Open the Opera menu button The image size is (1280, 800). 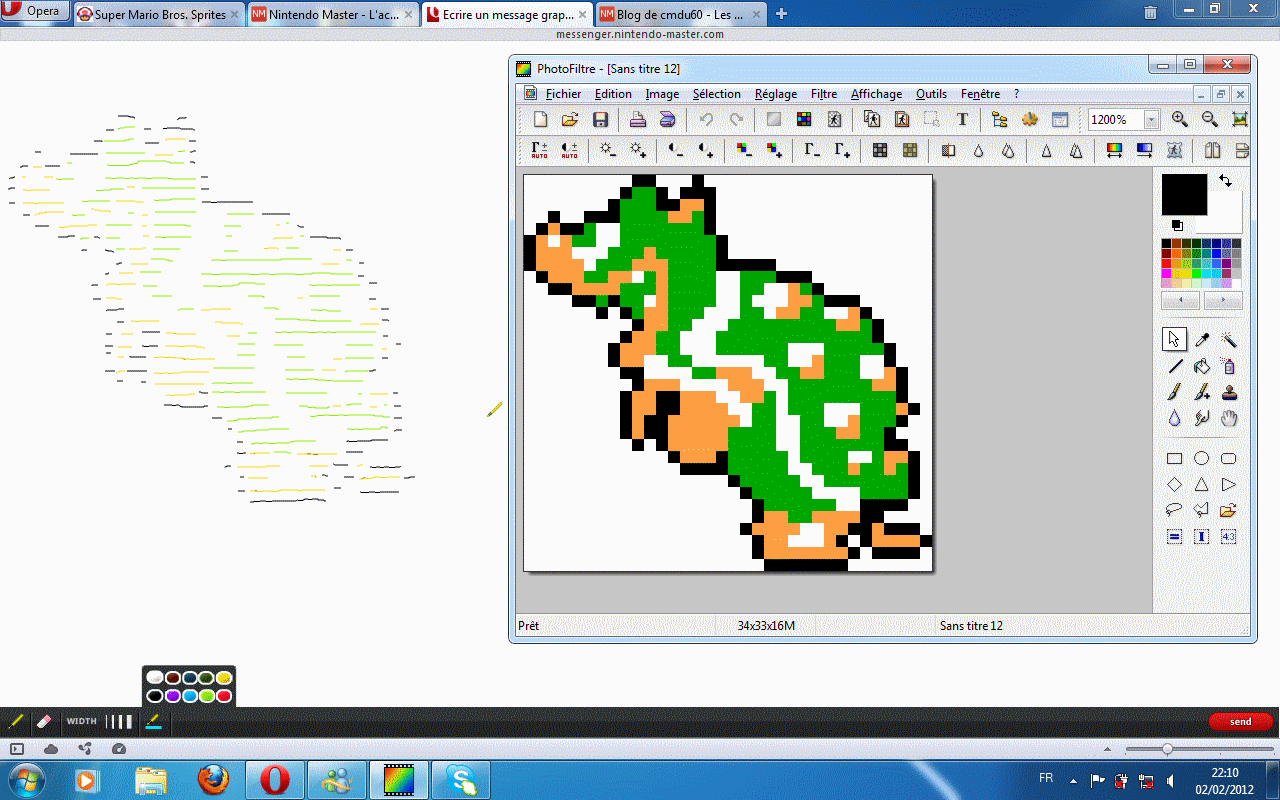click(x=35, y=11)
